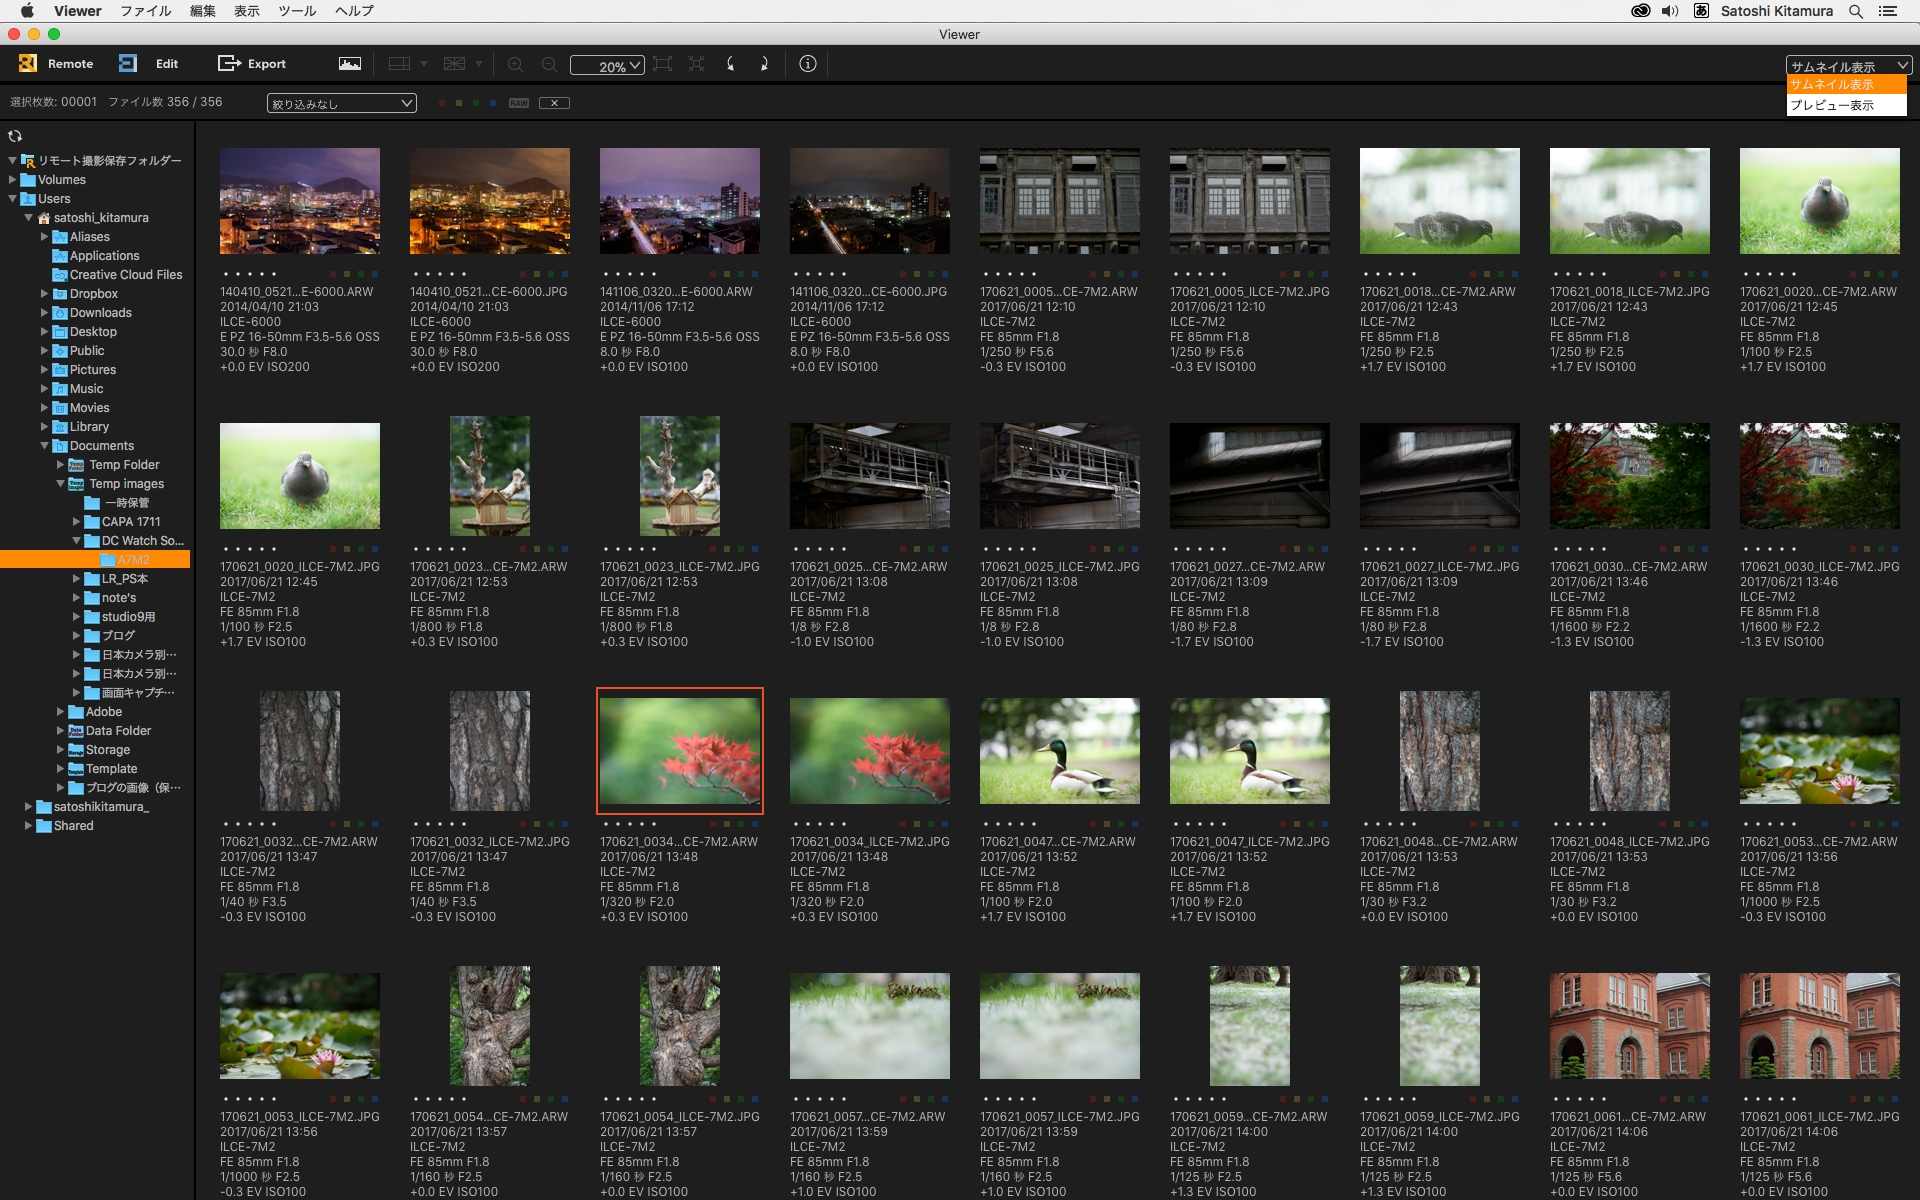Select the CAPA 1711 folder
The width and height of the screenshot is (1920, 1200).
130,522
